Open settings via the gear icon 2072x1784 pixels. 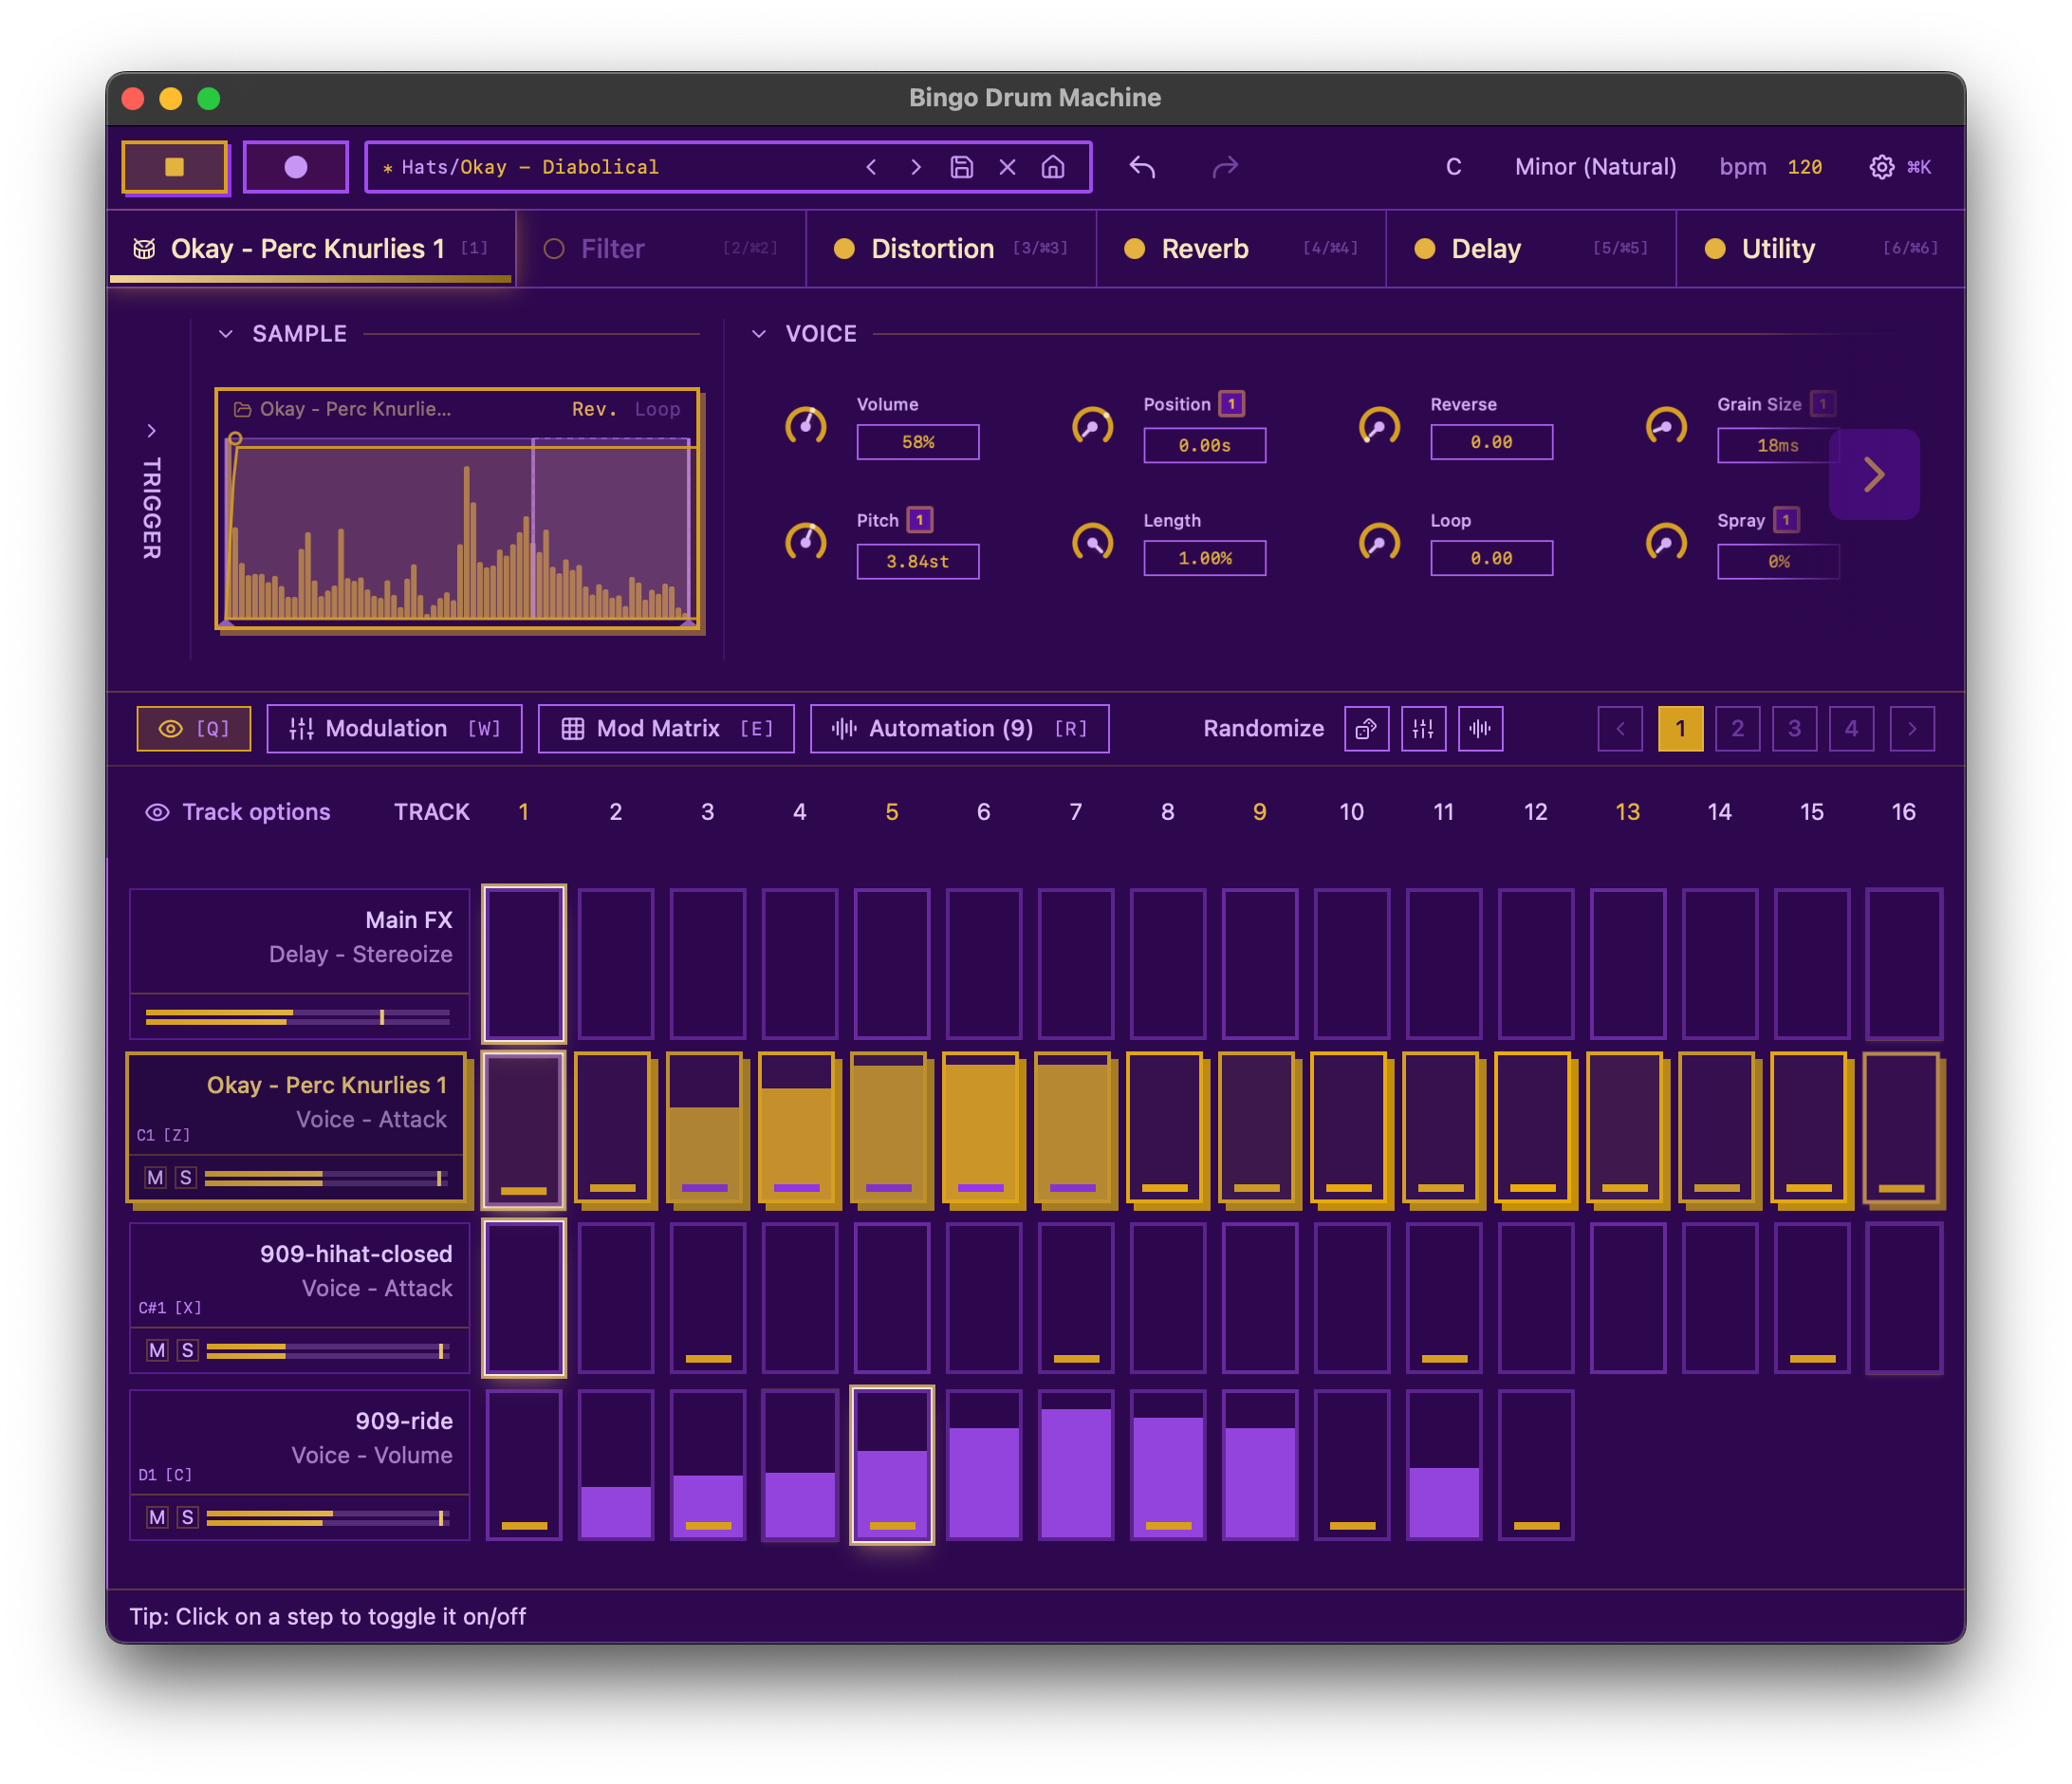pos(1881,167)
